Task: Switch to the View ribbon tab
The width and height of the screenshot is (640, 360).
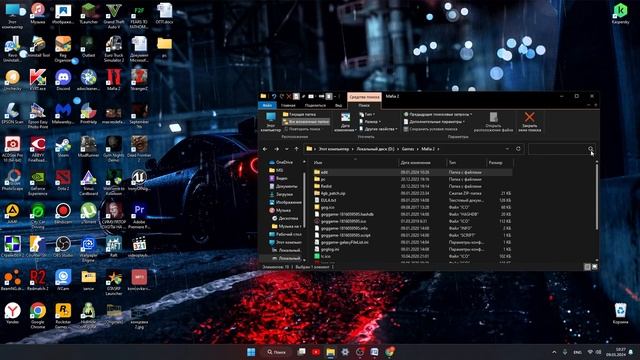Action: (x=338, y=105)
